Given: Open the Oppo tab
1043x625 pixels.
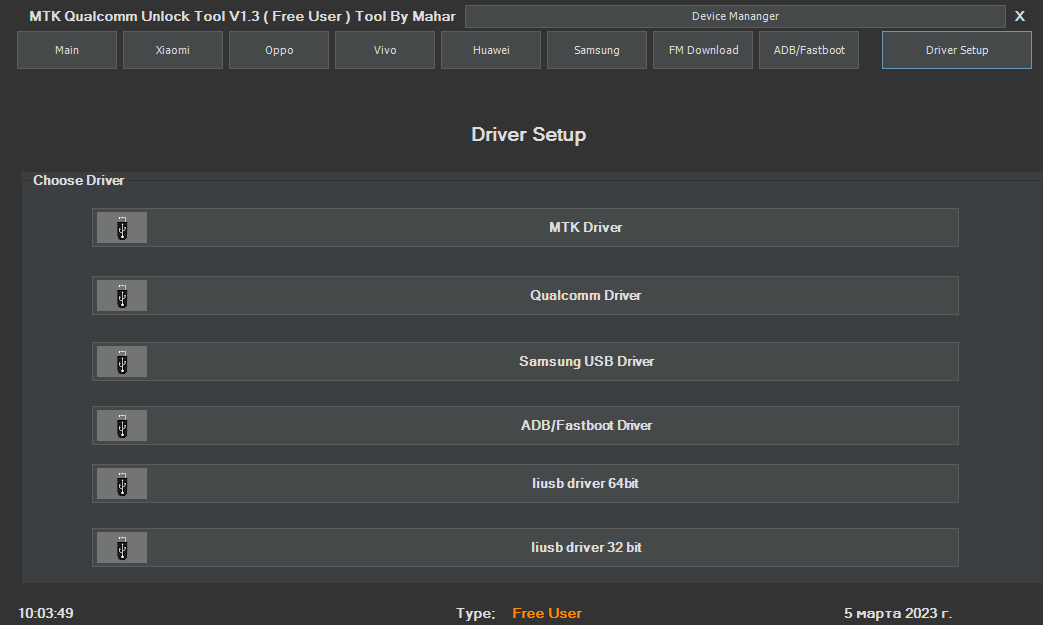Looking at the screenshot, I should pos(279,50).
